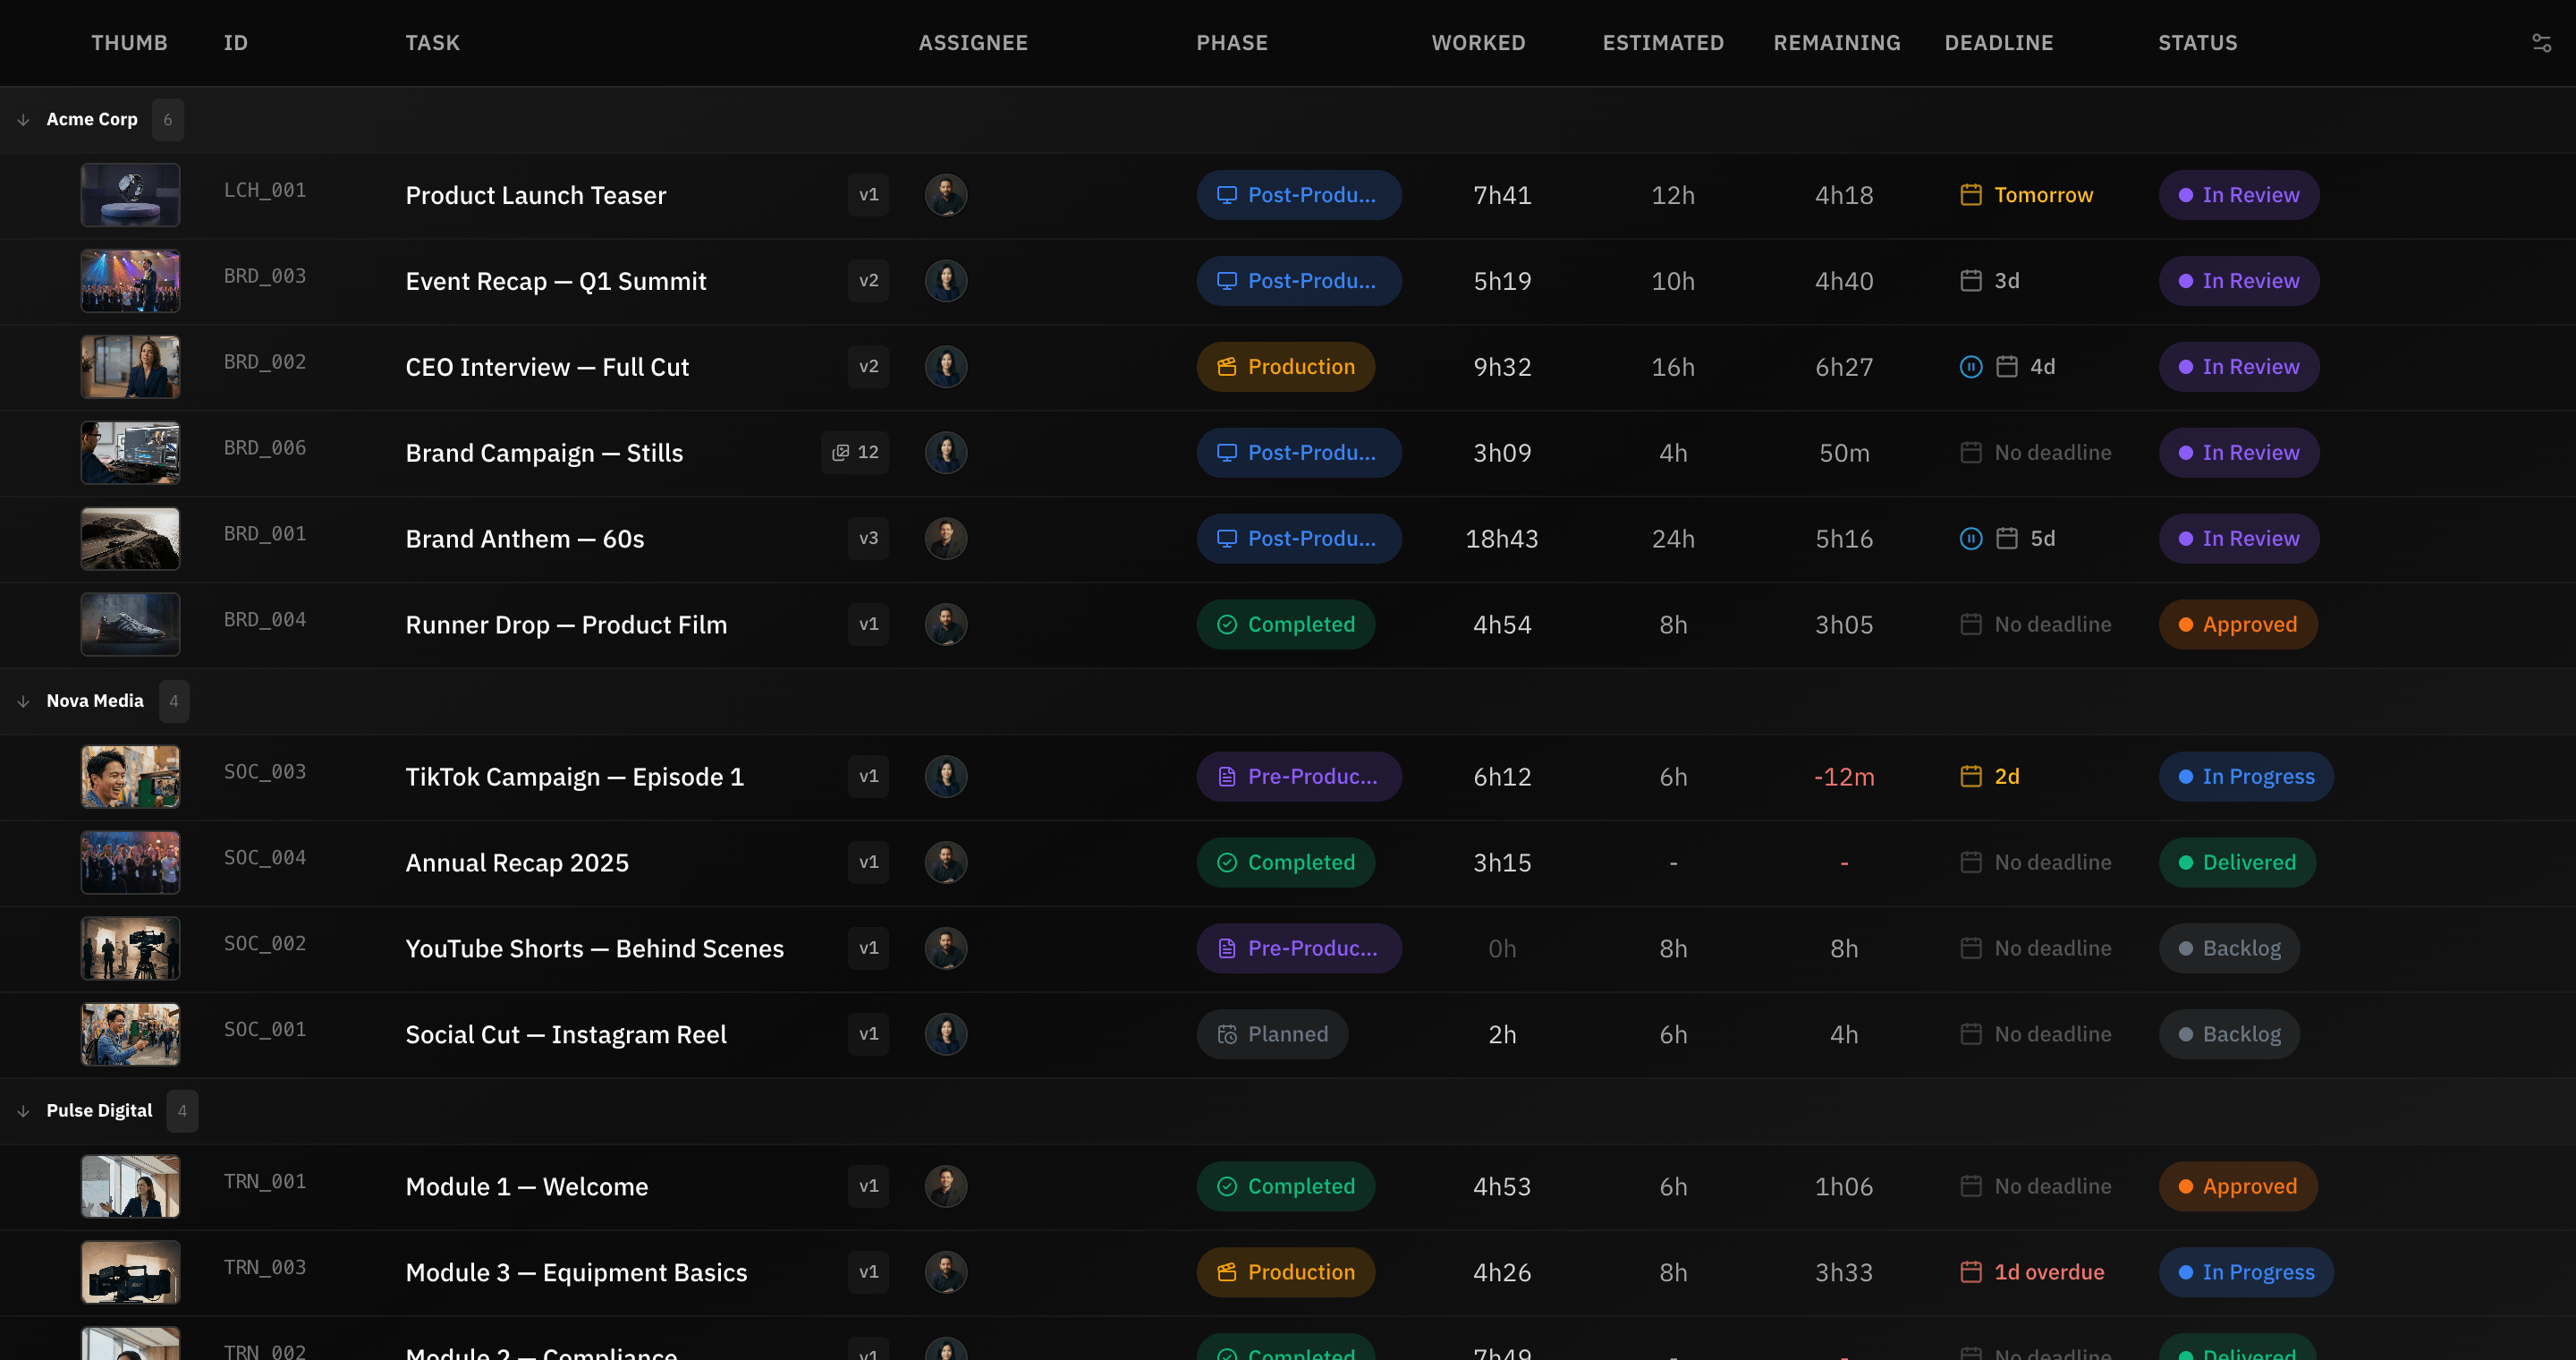Click the -12m remaining value on TikTok Campaign
This screenshot has height=1360, width=2576.
(1844, 777)
